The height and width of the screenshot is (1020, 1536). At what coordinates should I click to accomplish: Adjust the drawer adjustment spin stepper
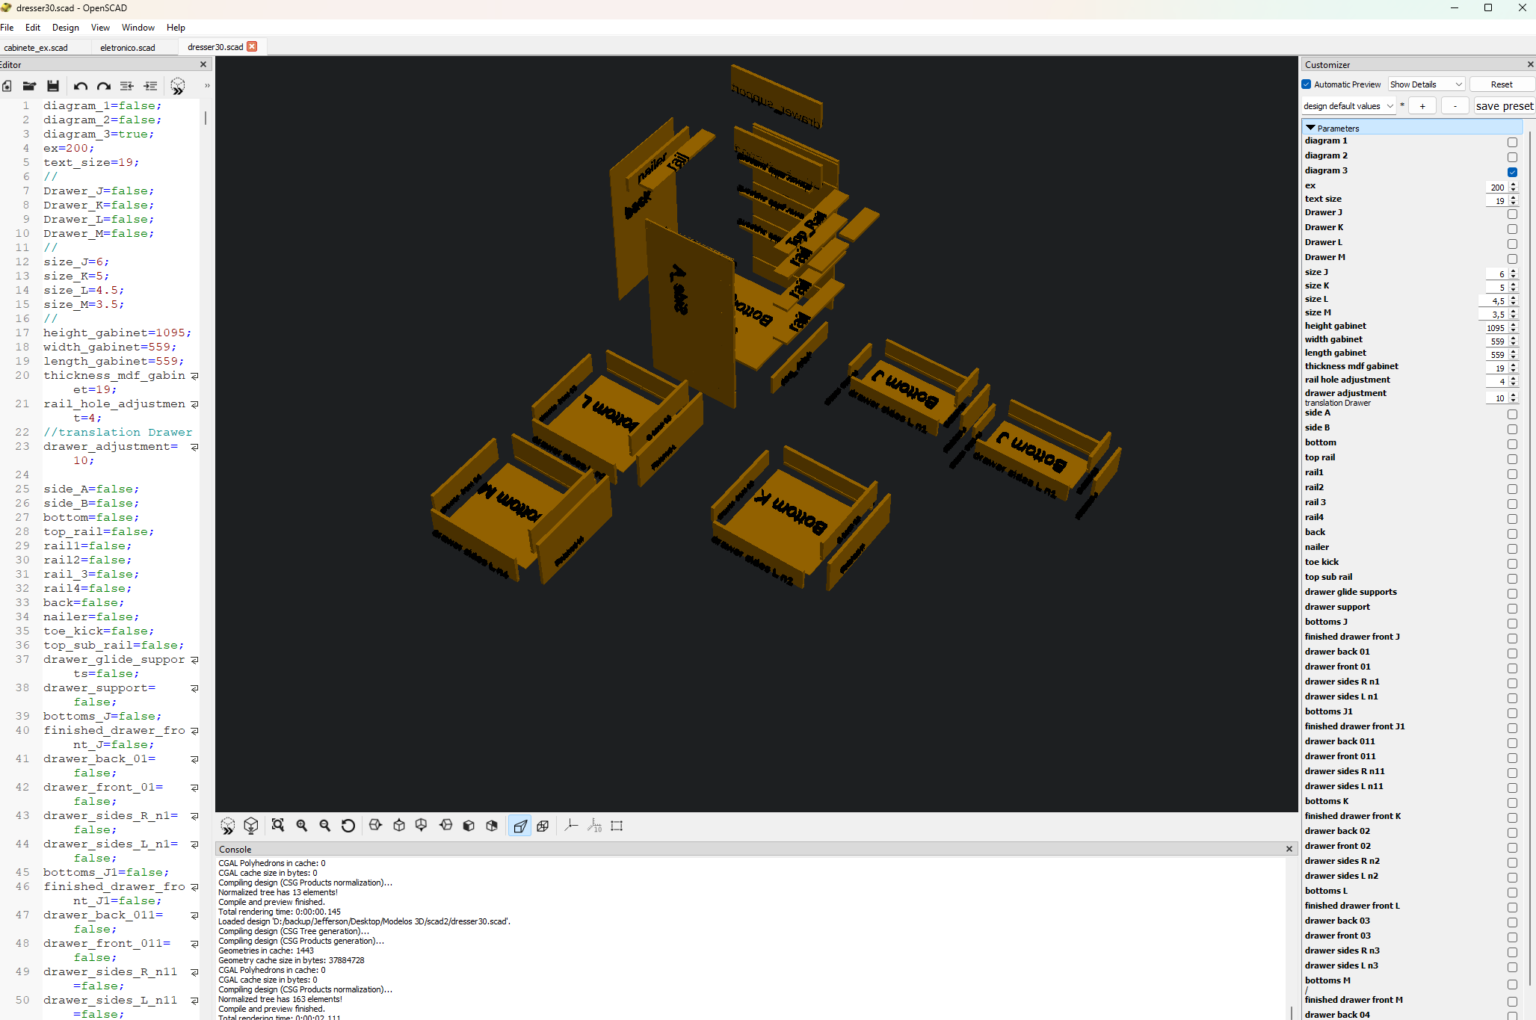1513,398
